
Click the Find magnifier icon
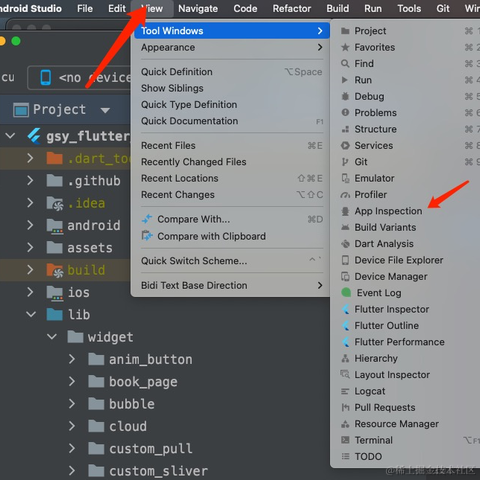(x=345, y=64)
